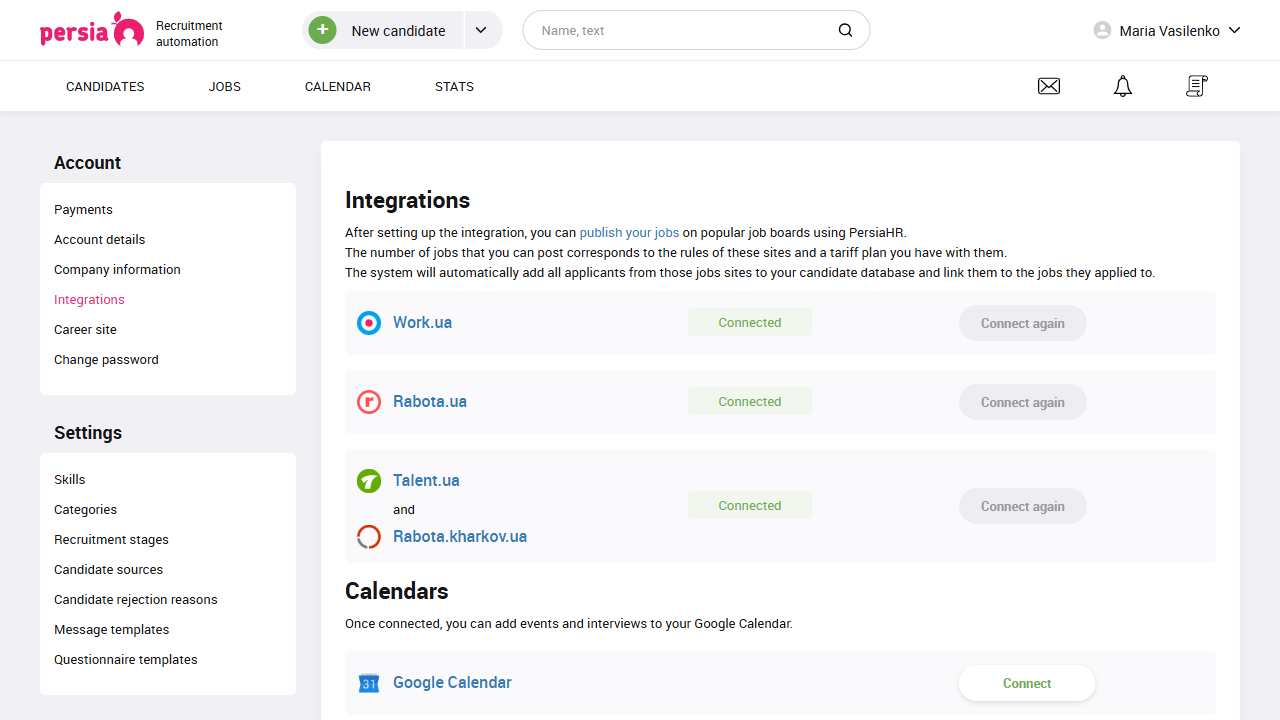Viewport: 1280px width, 720px height.
Task: Connect Google Calendar
Action: [1026, 682]
